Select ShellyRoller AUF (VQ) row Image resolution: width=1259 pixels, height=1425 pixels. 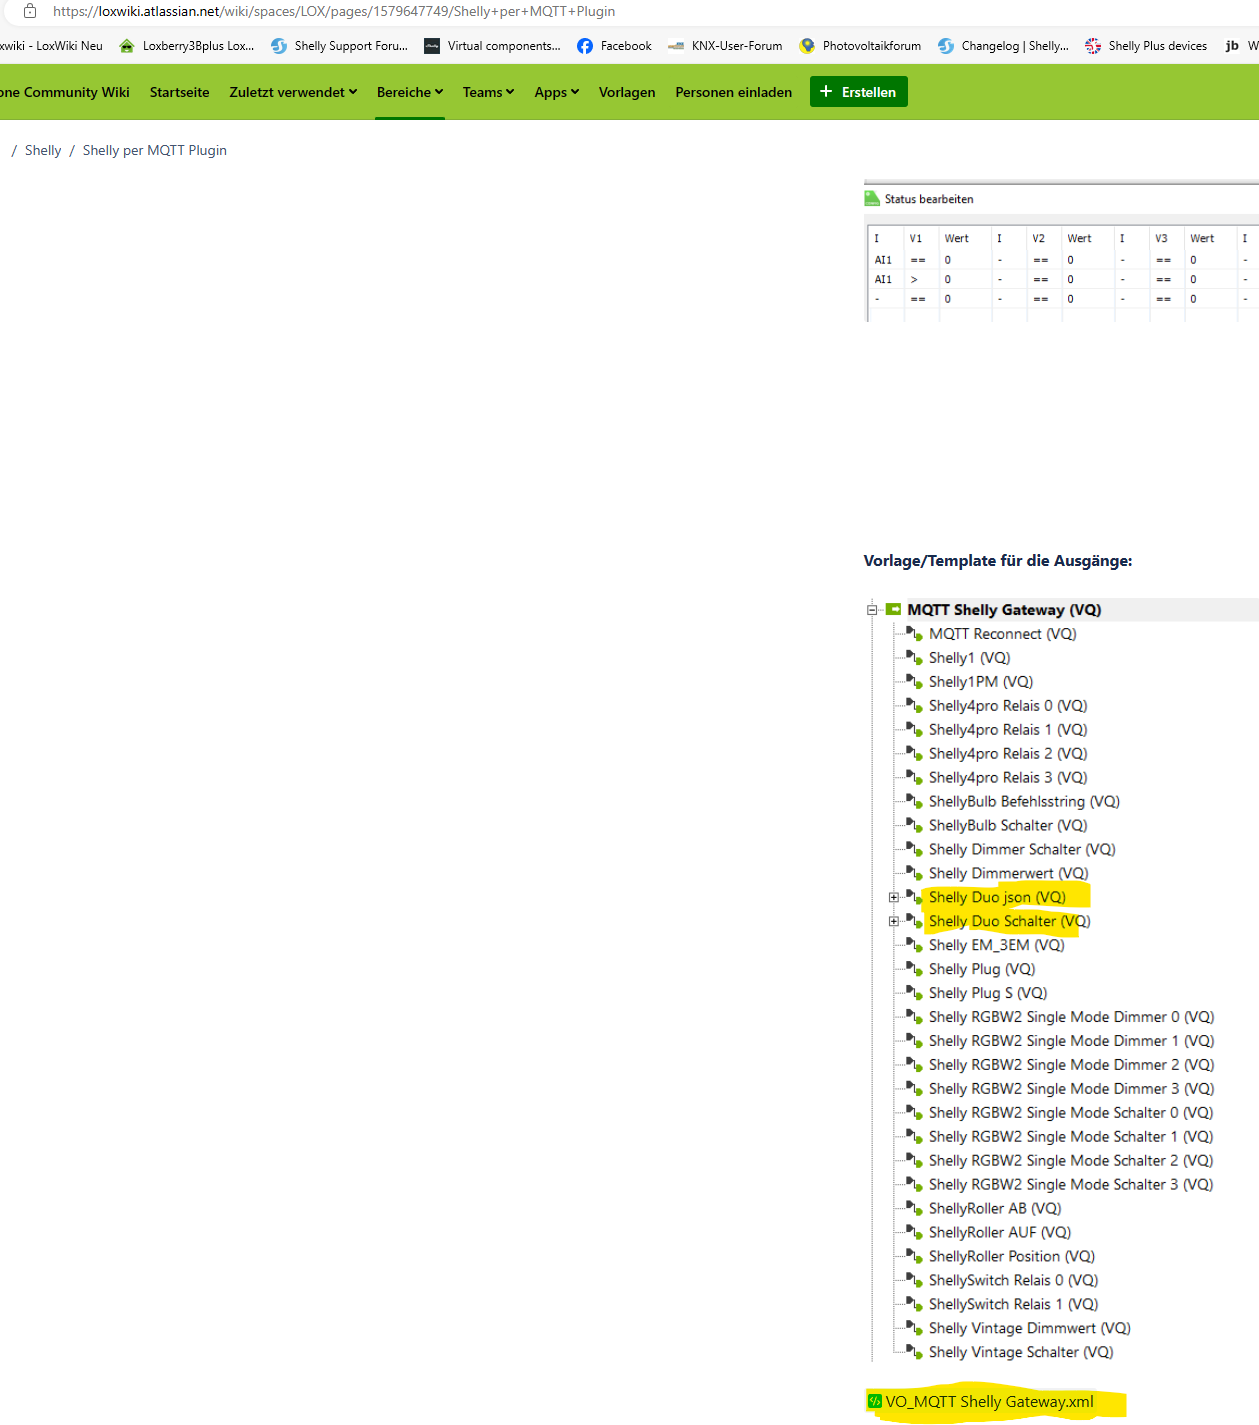pyautogui.click(x=1000, y=1233)
